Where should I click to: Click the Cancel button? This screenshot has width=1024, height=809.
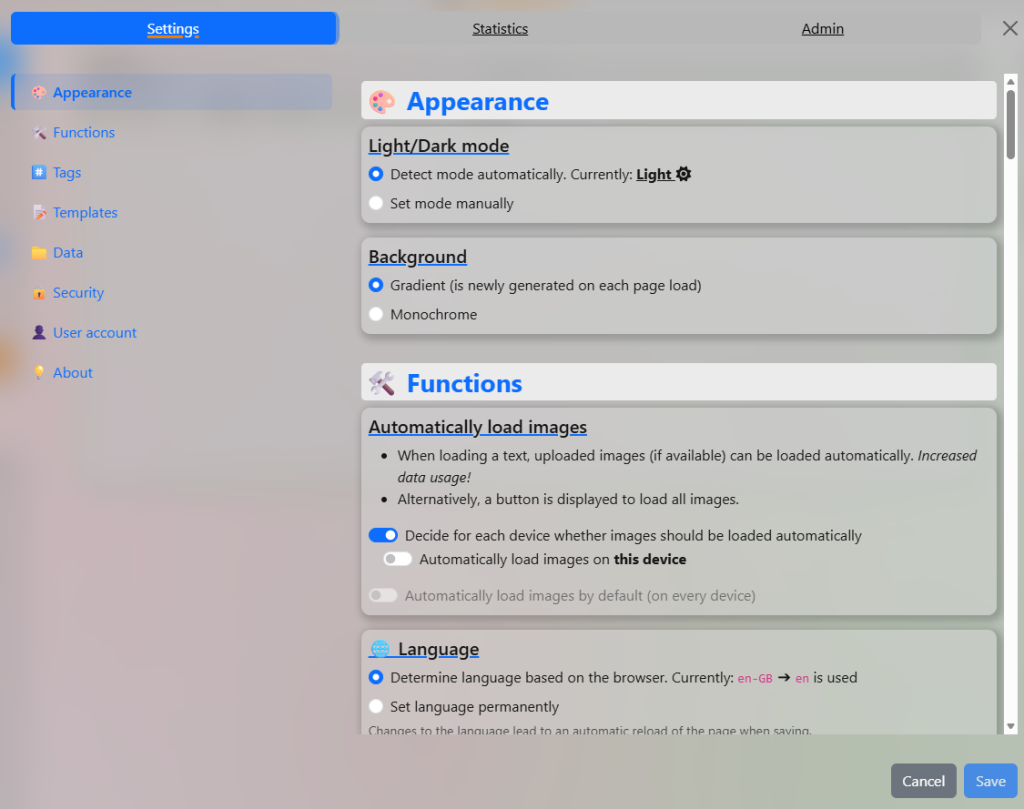point(923,781)
